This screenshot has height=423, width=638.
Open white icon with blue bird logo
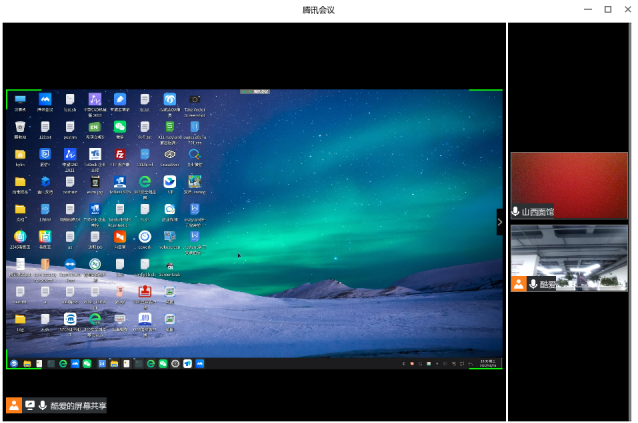tap(170, 182)
